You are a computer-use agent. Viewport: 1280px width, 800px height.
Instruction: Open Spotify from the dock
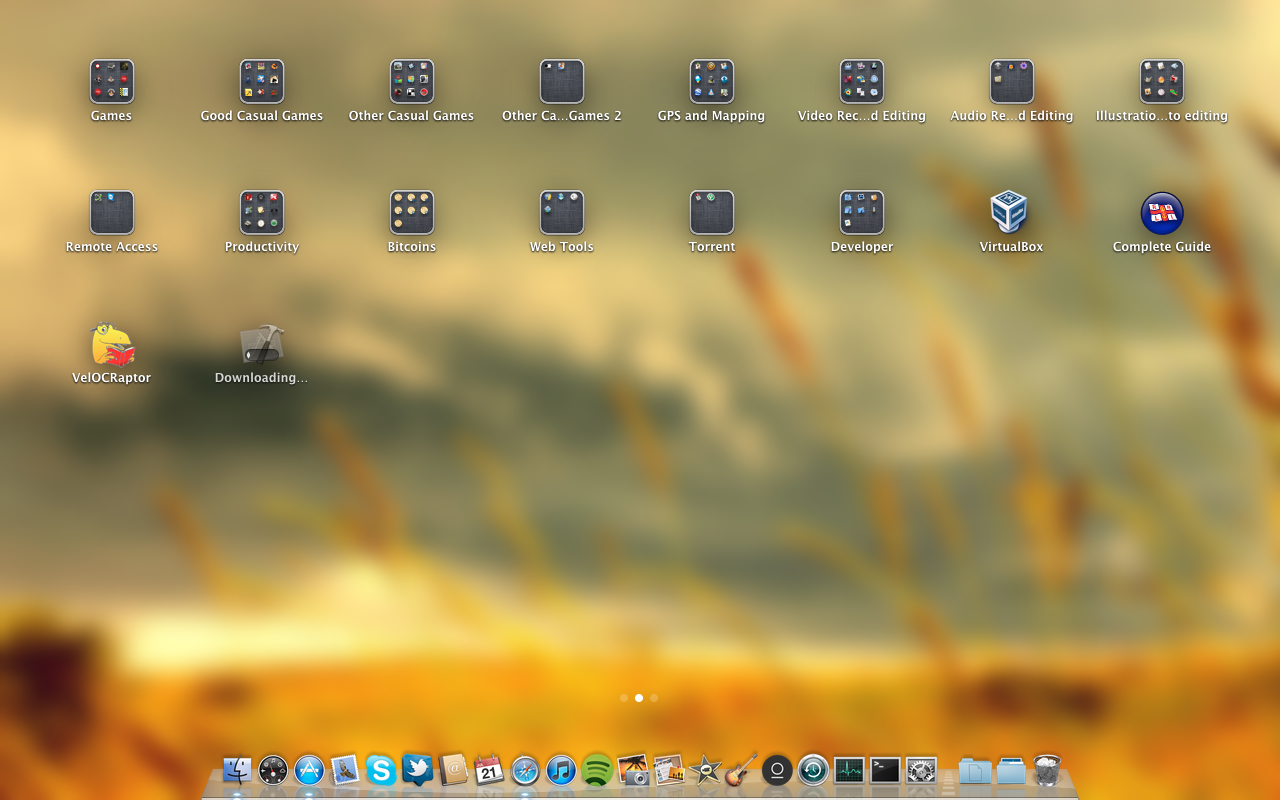tap(597, 770)
